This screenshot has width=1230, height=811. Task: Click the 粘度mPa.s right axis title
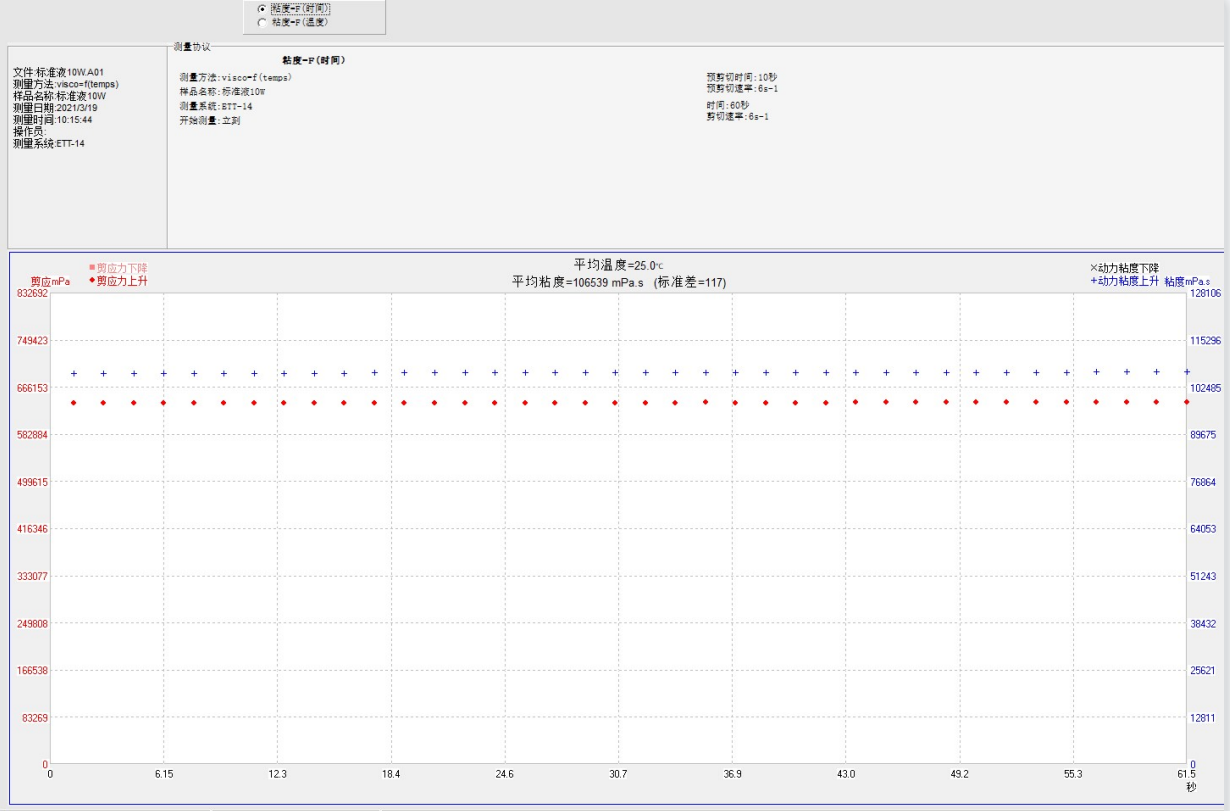1187,282
